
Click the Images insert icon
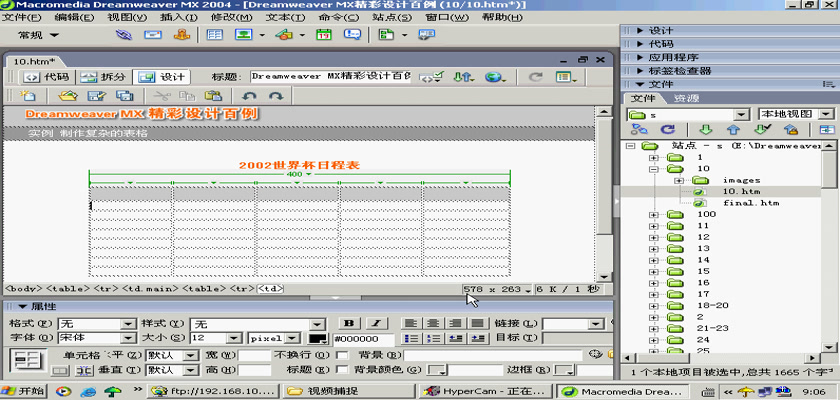[244, 35]
